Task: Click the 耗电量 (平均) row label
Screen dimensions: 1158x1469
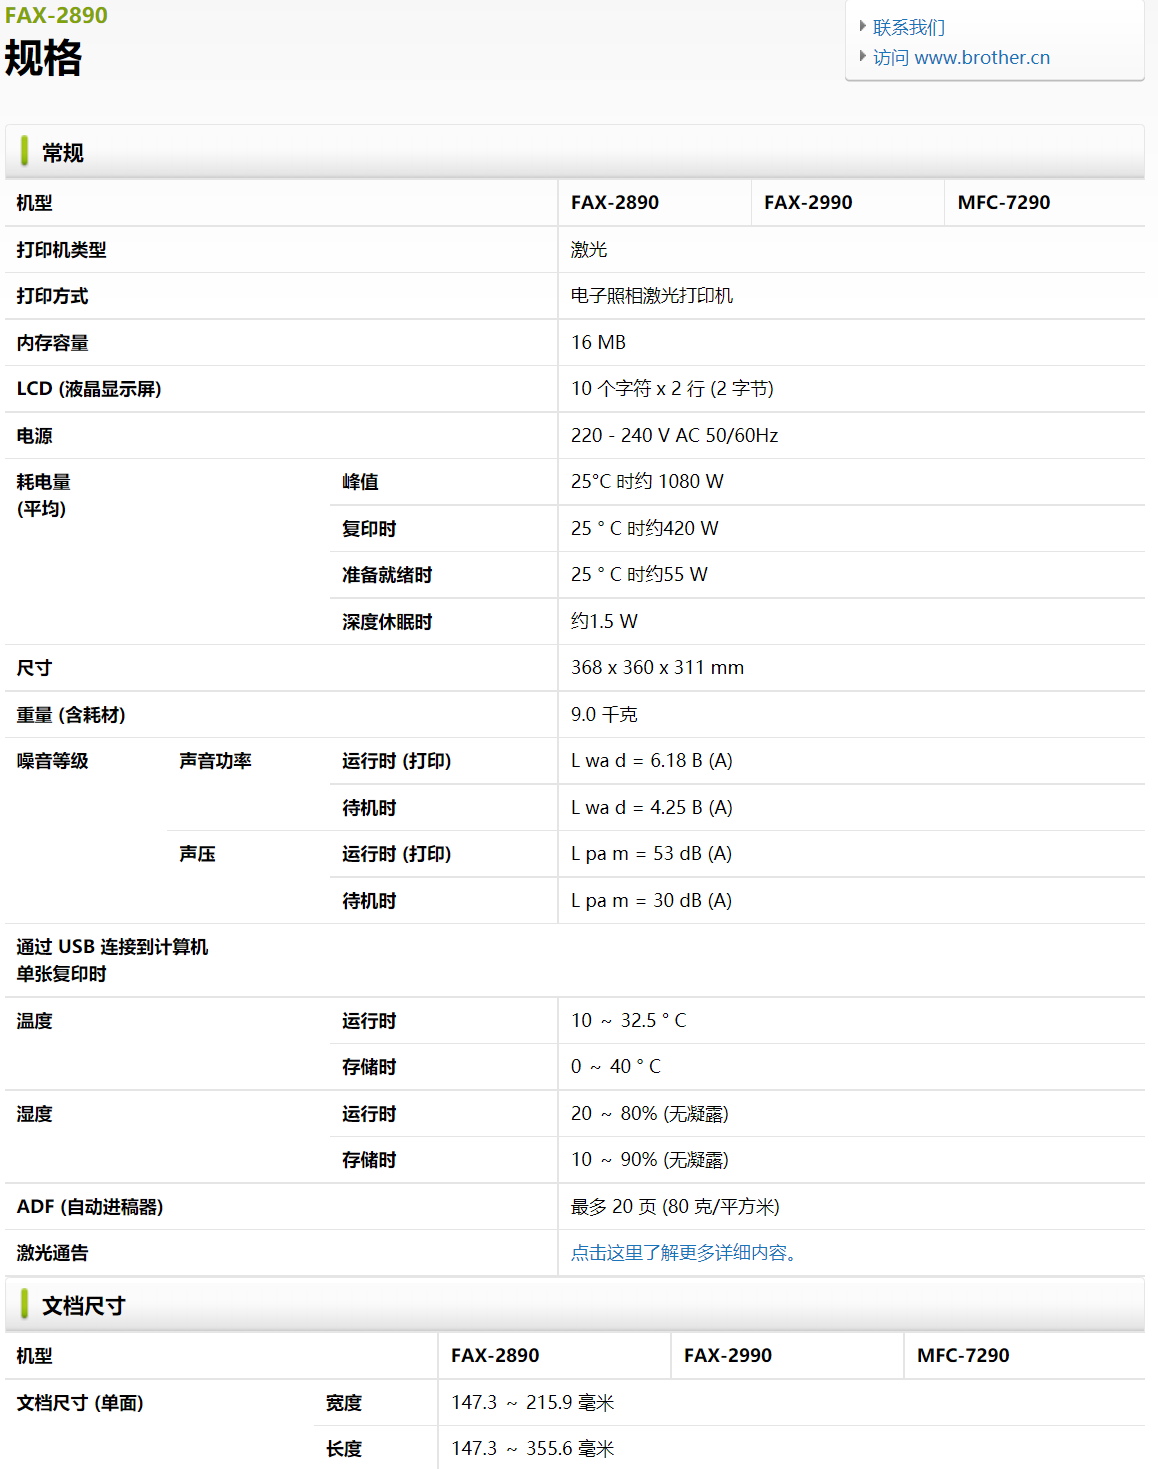Action: click(43, 495)
